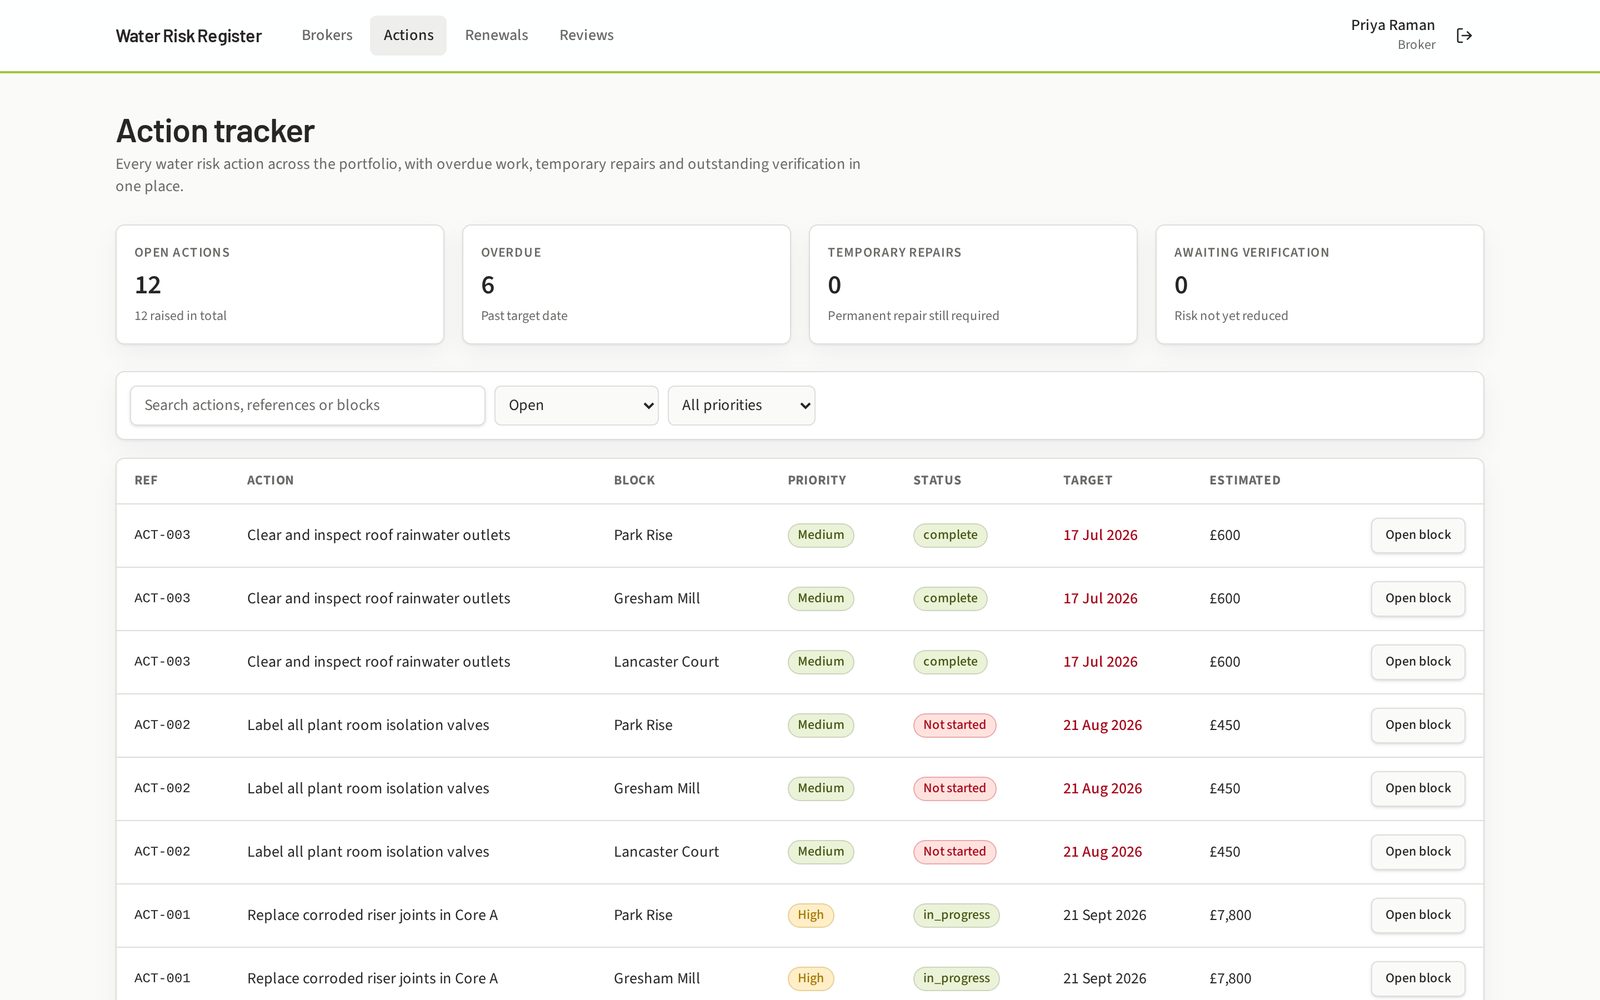The height and width of the screenshot is (1000, 1600).
Task: Click the Water Risk Register logo
Action: point(189,36)
